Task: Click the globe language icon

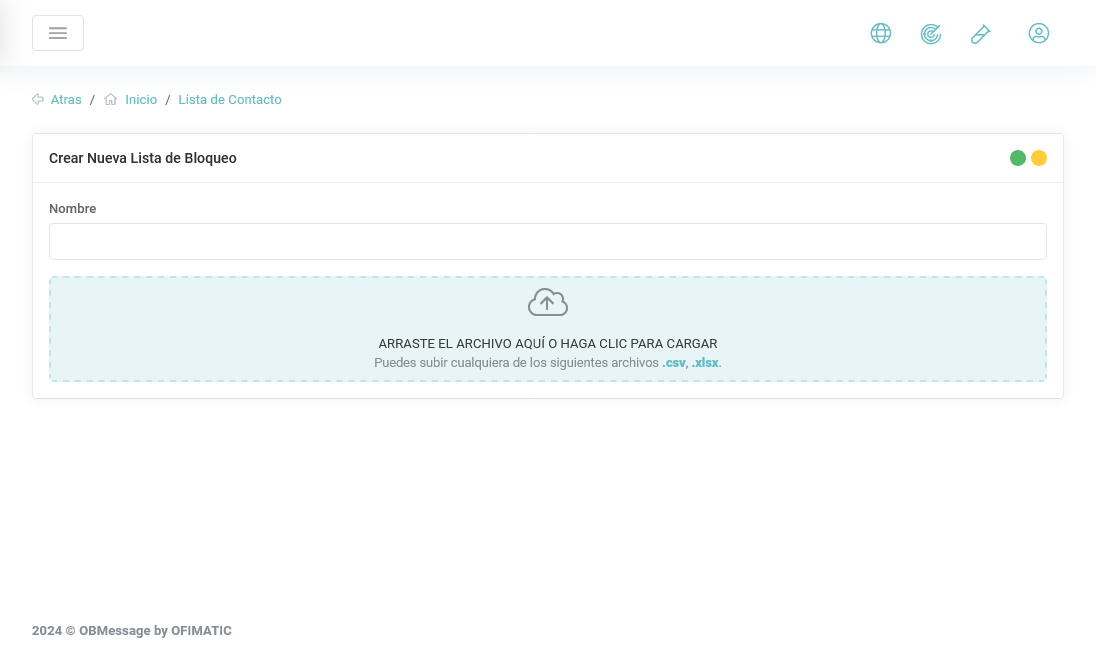Action: tap(881, 33)
